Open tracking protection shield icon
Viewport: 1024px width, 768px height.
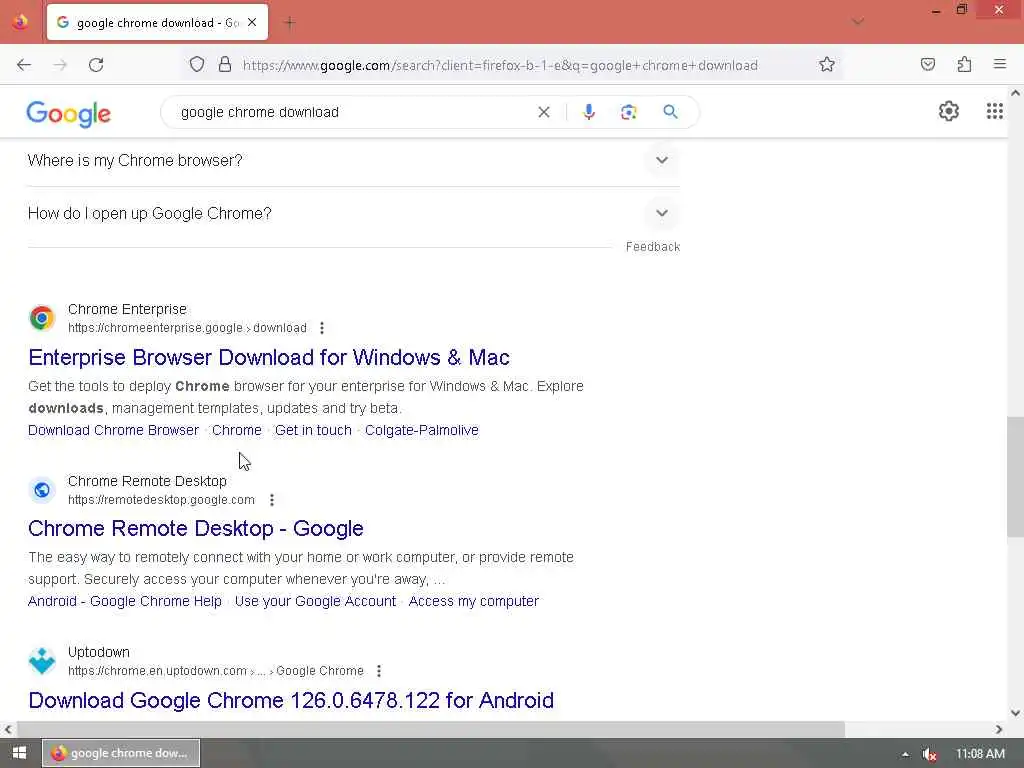[197, 65]
